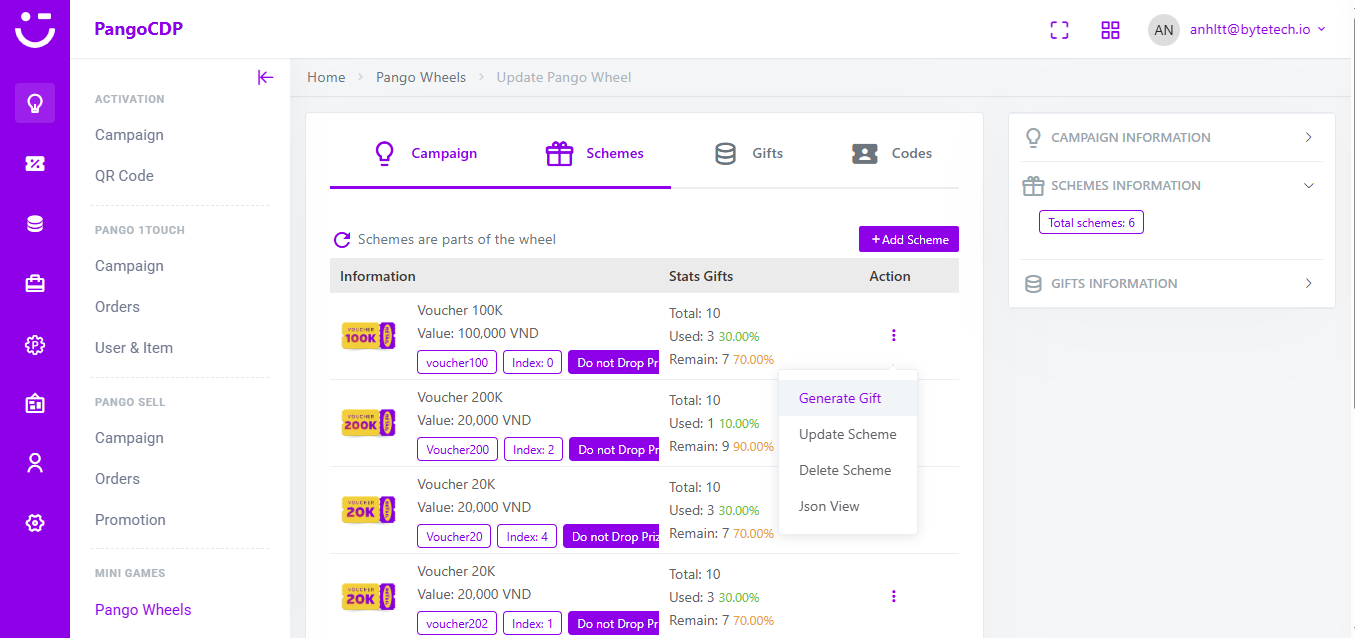Click the 'Voucher 200K' scheme name
Image resolution: width=1355 pixels, height=638 pixels.
[x=460, y=397]
